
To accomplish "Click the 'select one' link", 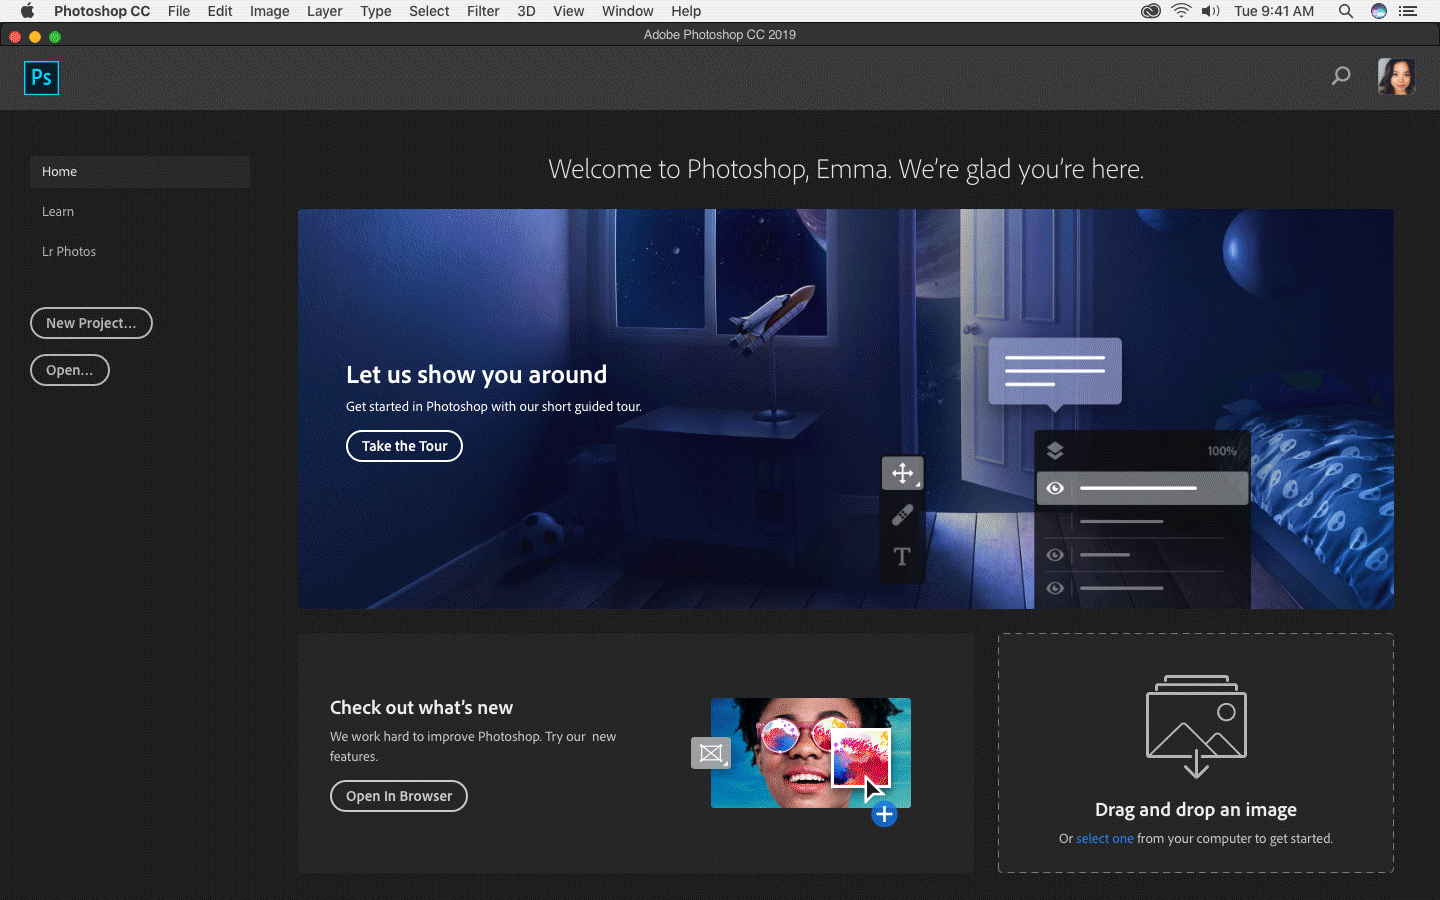I will 1105,839.
